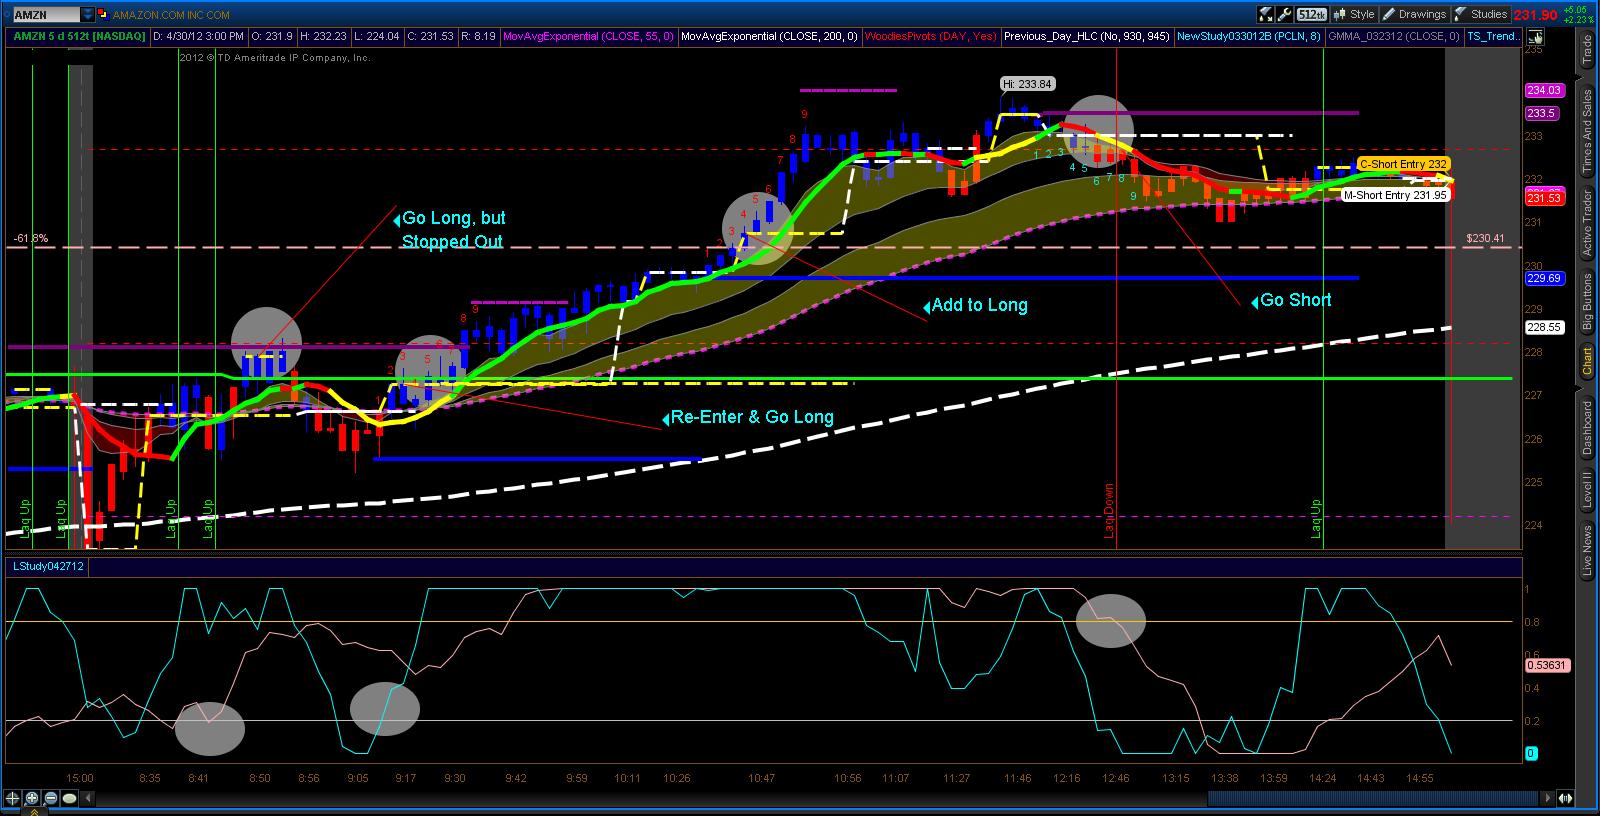Click the crosshair pan tool icon
This screenshot has width=1600, height=816.
12,798
